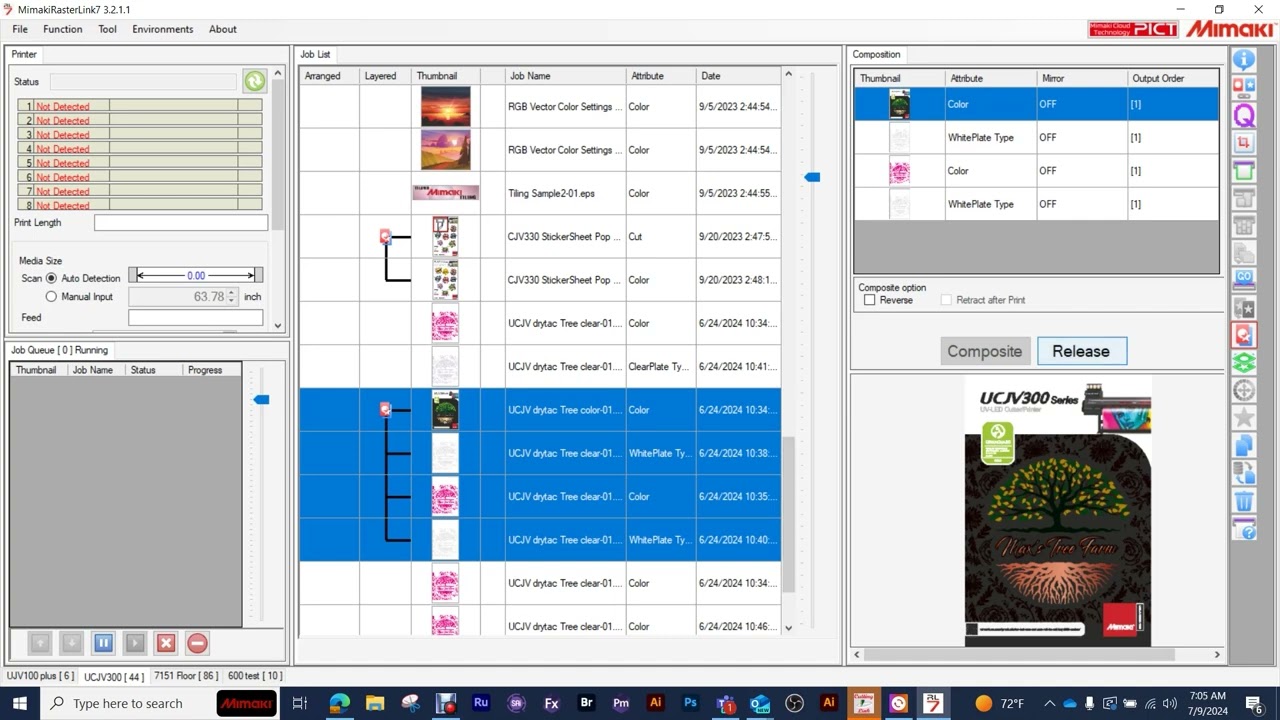Click the green refresh printer status icon
Screen dimensions: 1280x720
pos(255,81)
